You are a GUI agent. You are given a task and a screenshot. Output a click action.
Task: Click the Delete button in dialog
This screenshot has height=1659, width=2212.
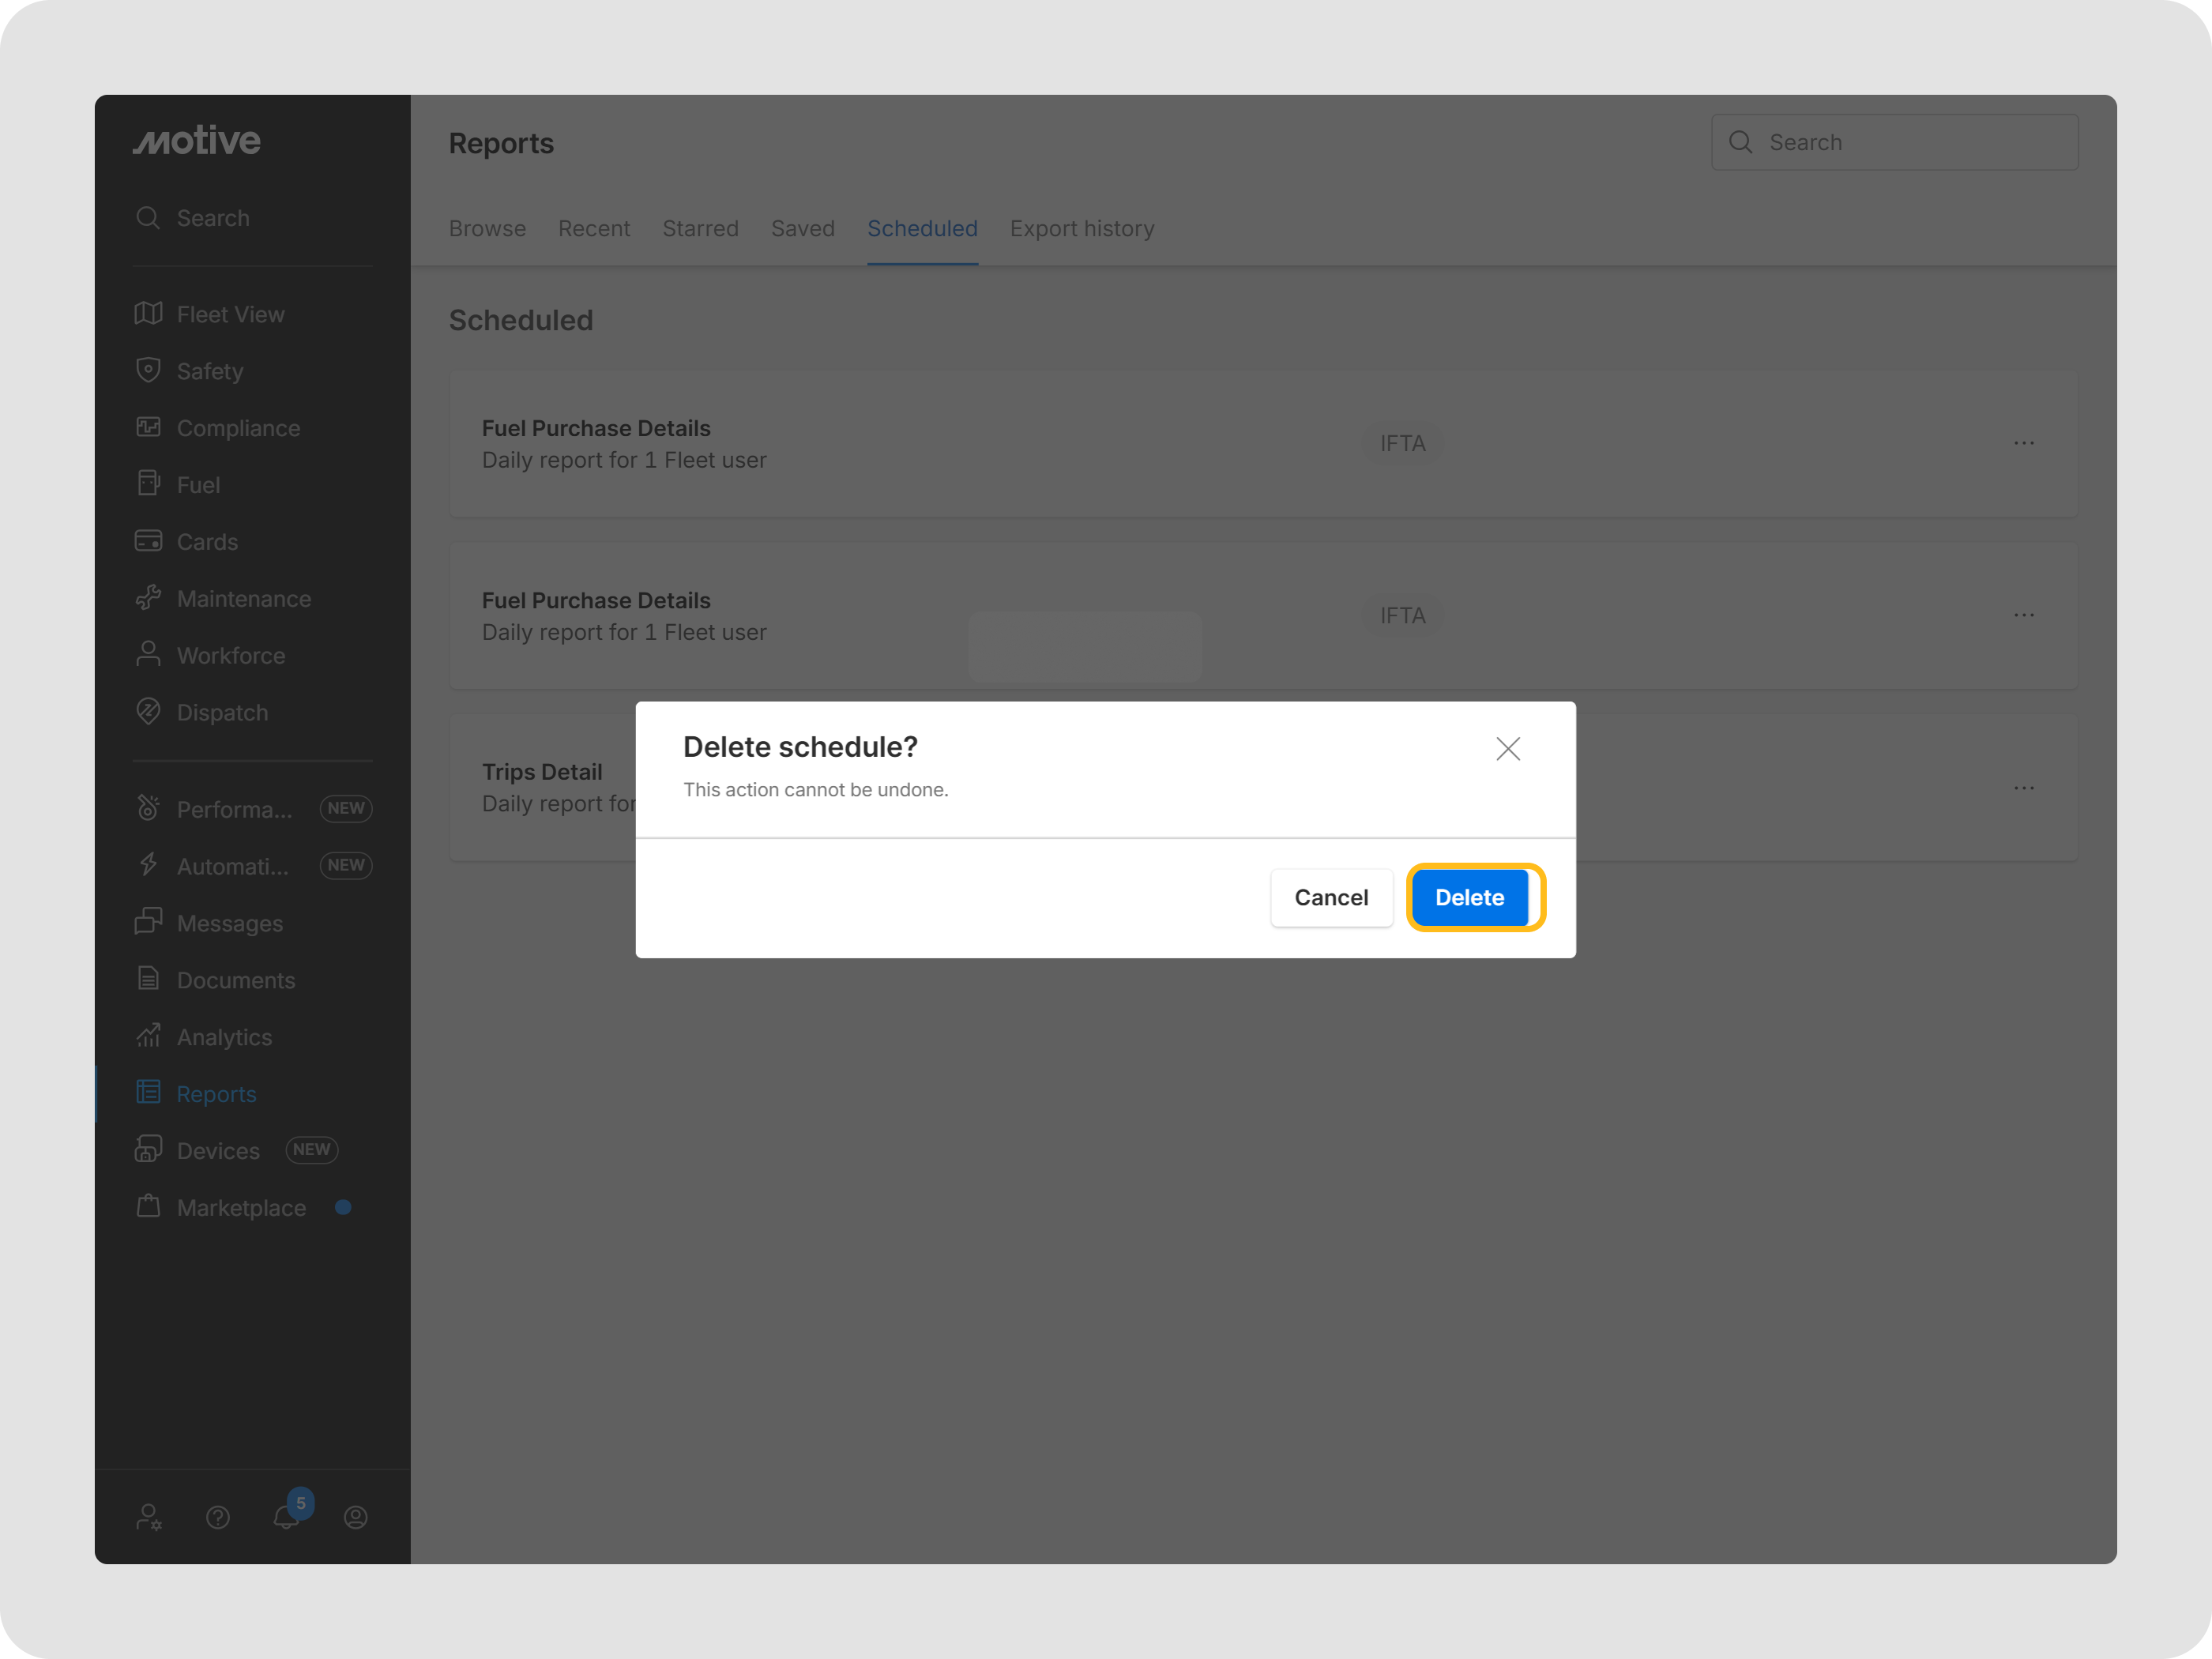coord(1469,897)
